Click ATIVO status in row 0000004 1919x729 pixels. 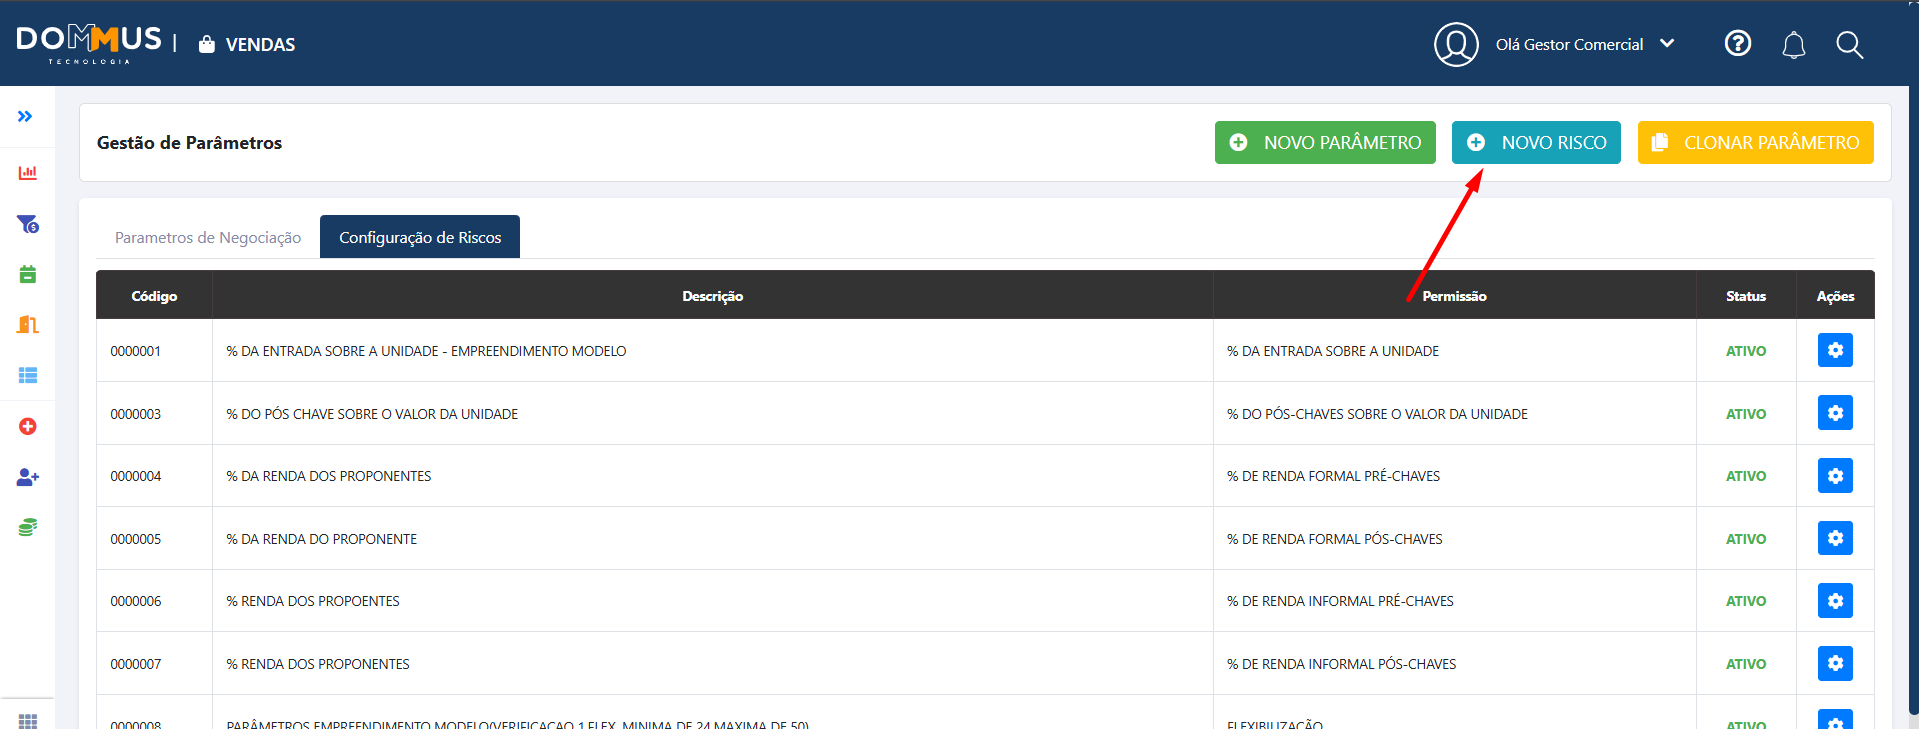1746,476
